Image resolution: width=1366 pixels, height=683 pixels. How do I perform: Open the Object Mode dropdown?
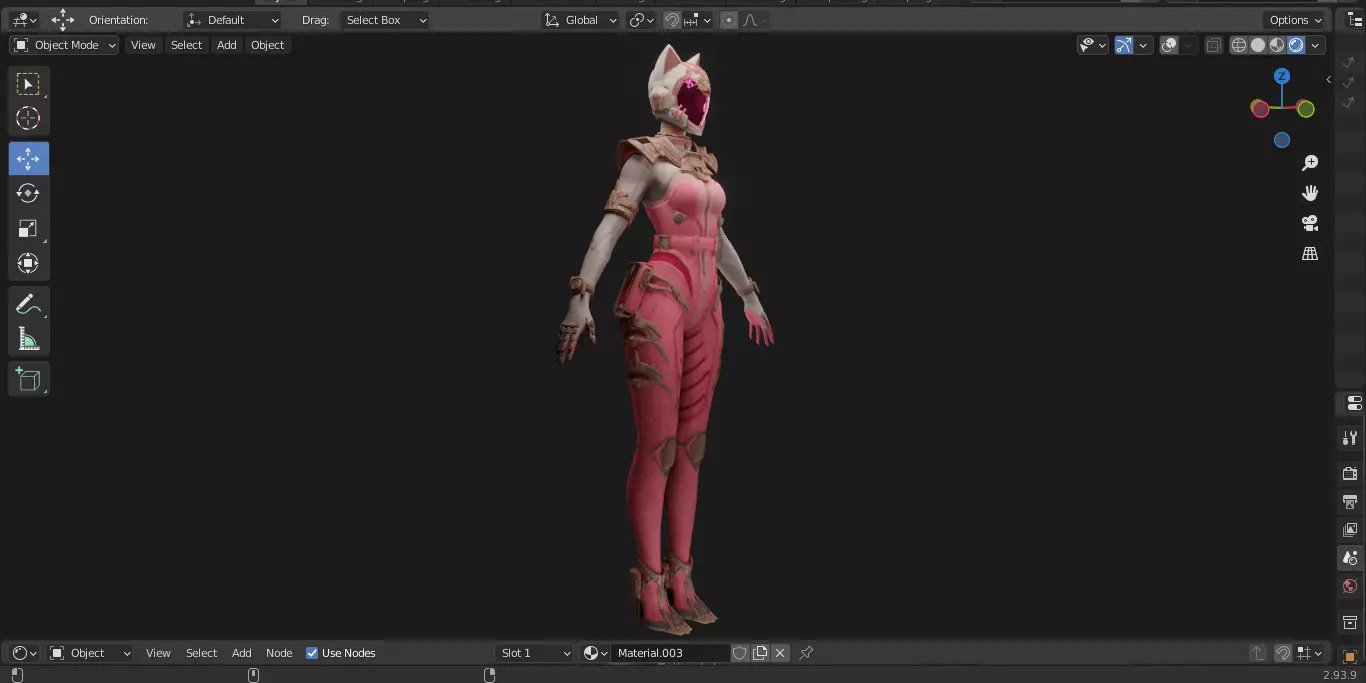[x=64, y=45]
